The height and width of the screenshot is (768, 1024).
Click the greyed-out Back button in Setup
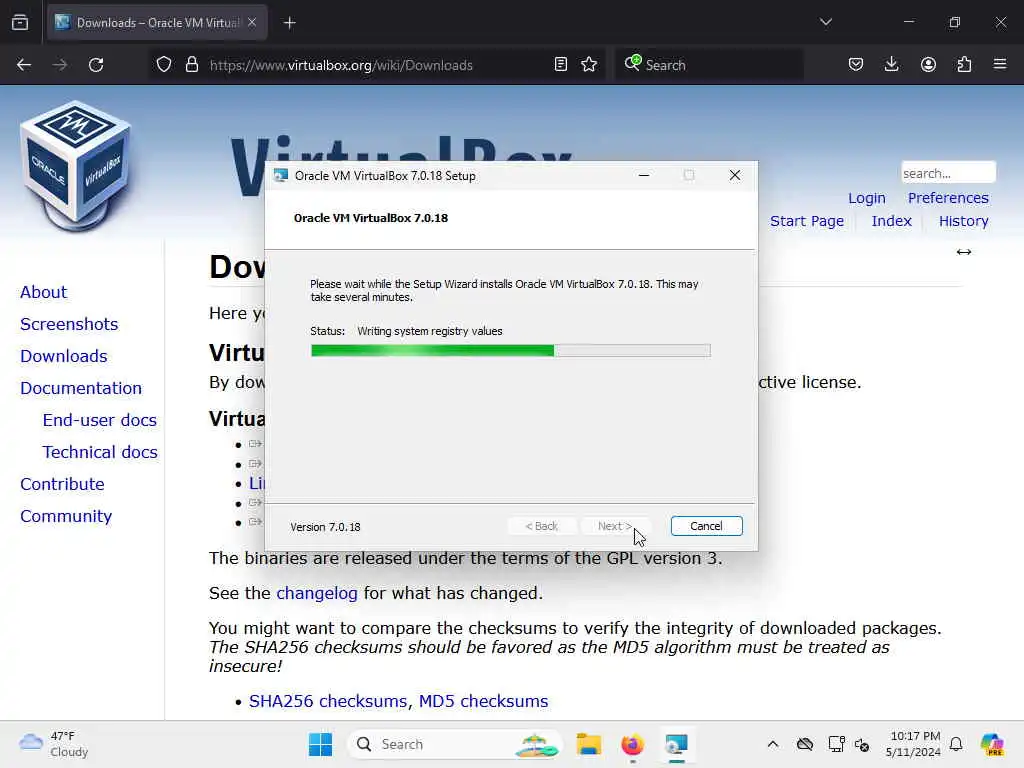pos(542,526)
